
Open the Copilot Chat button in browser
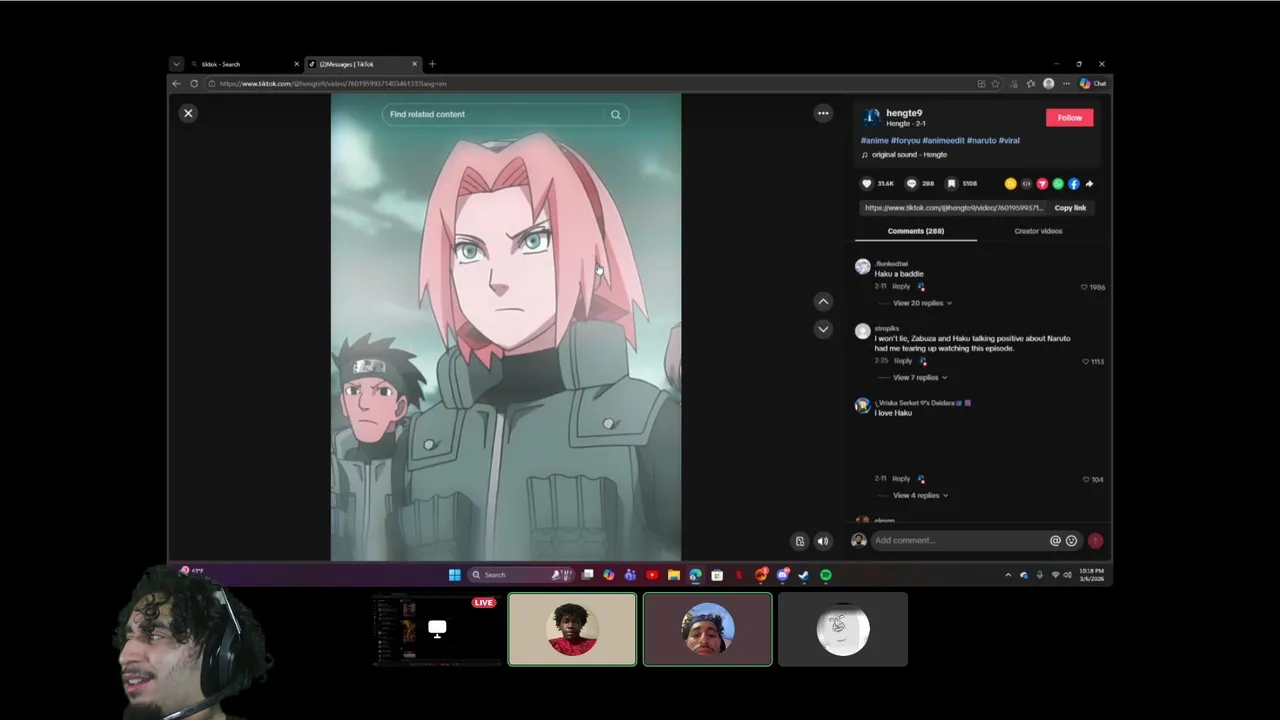tap(1092, 84)
